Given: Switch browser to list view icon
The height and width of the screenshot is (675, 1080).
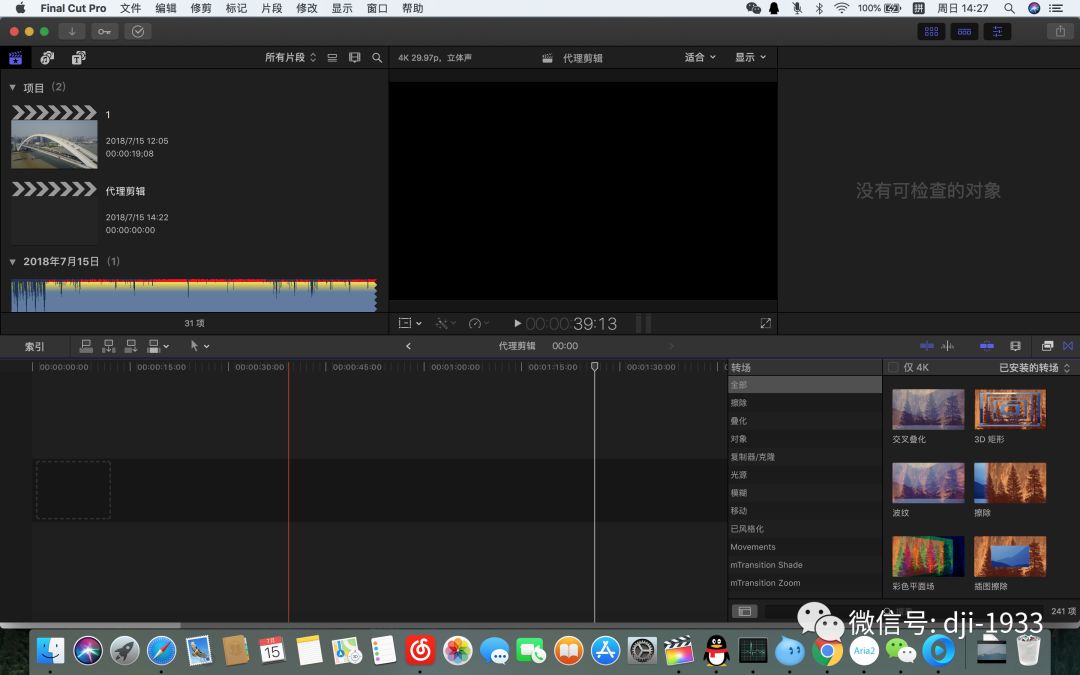Looking at the screenshot, I should (x=332, y=58).
